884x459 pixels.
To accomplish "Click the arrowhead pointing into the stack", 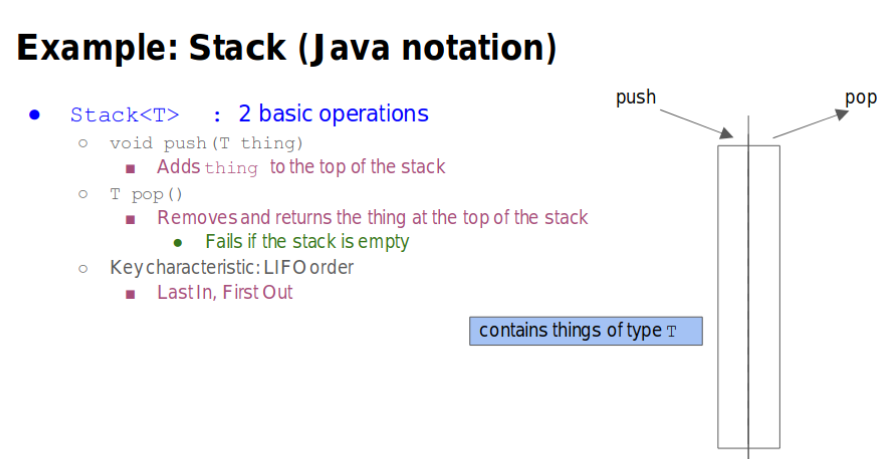I will coord(726,133).
